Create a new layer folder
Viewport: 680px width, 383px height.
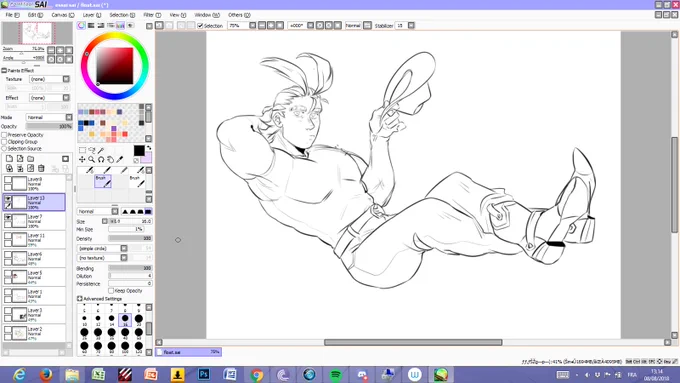tap(30, 159)
